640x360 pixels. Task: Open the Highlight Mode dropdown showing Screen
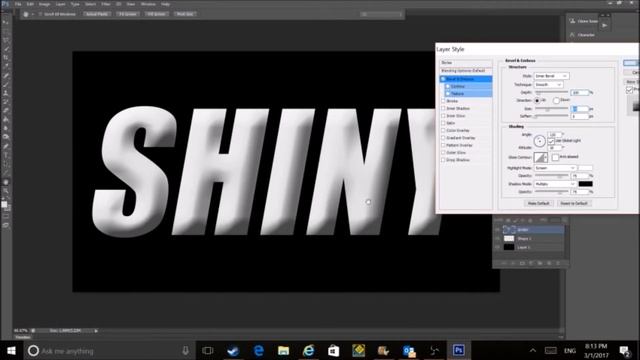coord(555,168)
